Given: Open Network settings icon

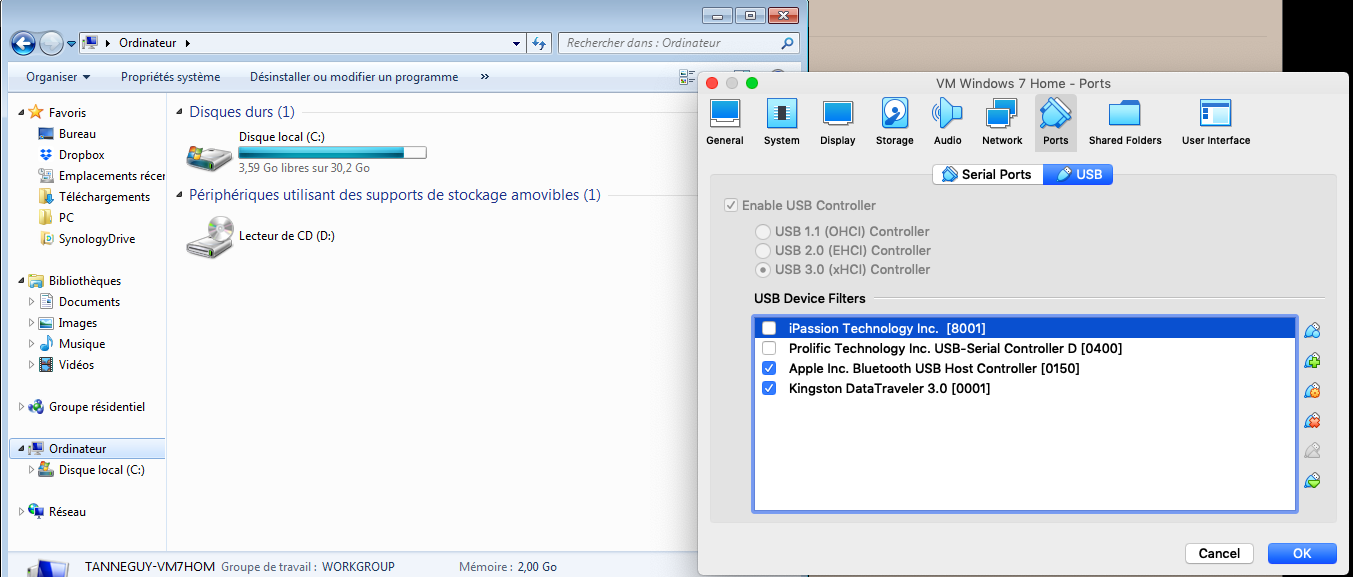Looking at the screenshot, I should click(1001, 123).
